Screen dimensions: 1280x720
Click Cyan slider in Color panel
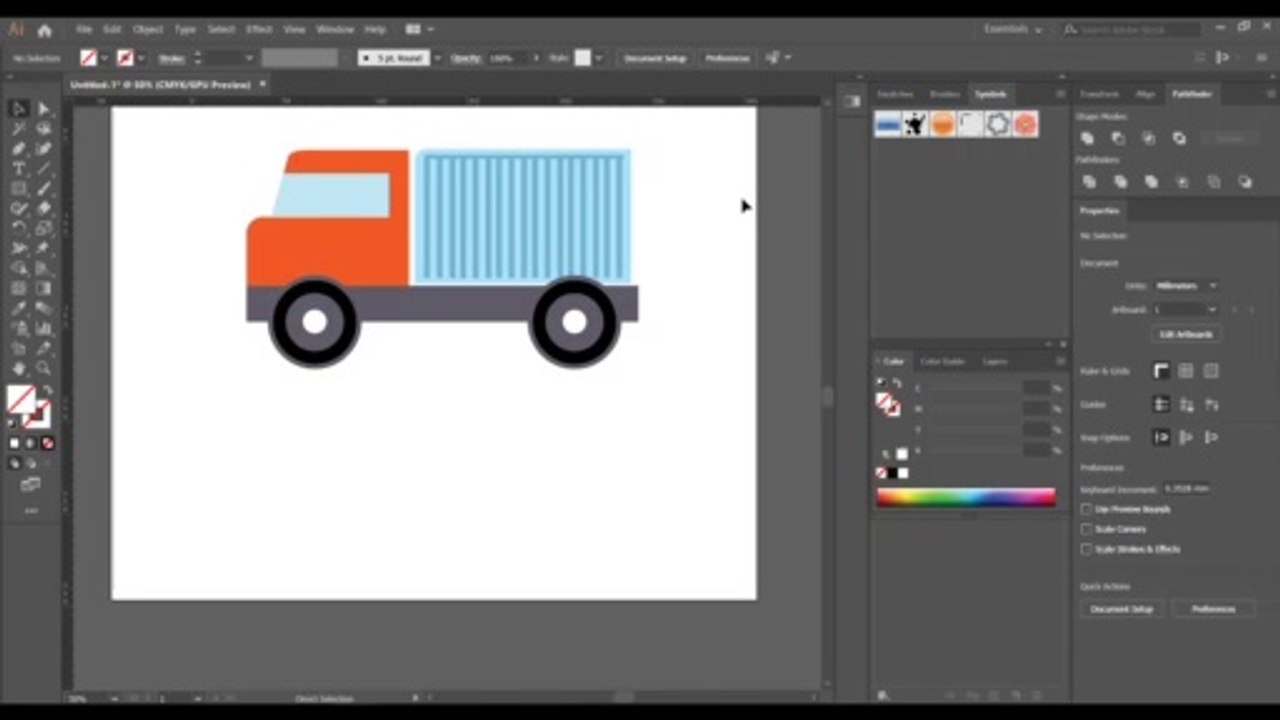[972, 388]
